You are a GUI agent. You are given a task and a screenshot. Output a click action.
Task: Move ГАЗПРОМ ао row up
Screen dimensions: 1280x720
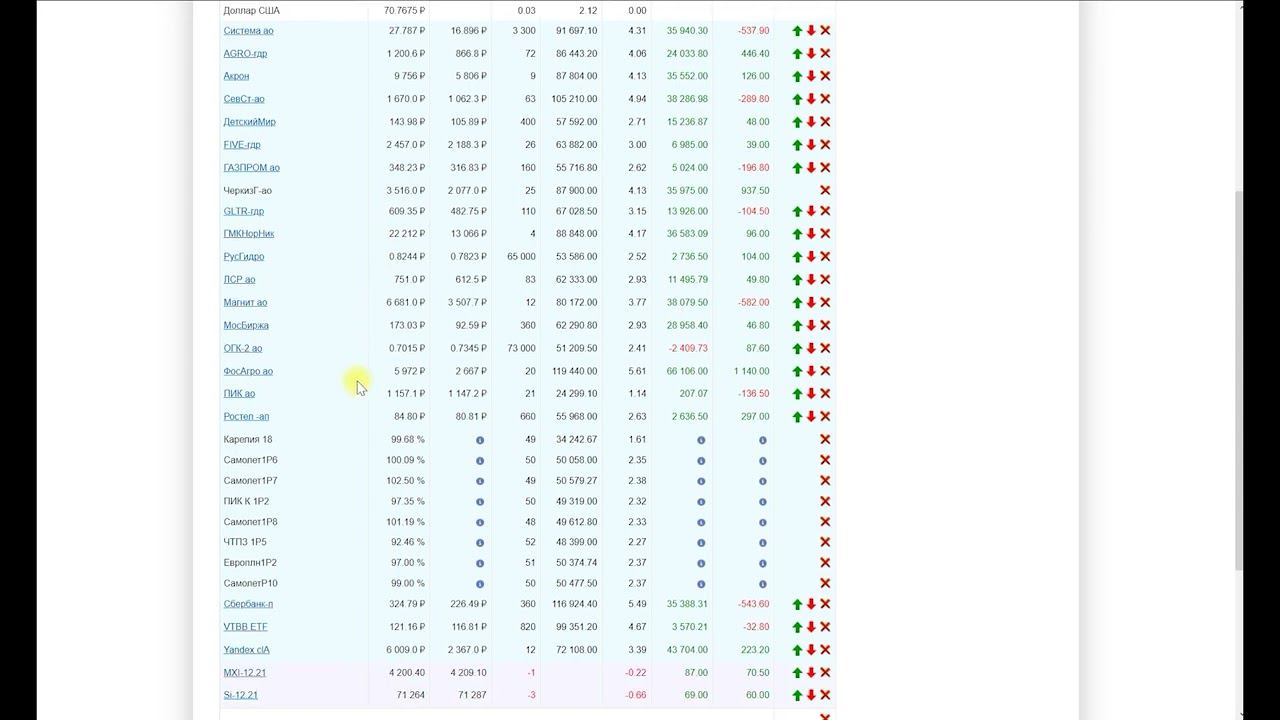tap(797, 168)
